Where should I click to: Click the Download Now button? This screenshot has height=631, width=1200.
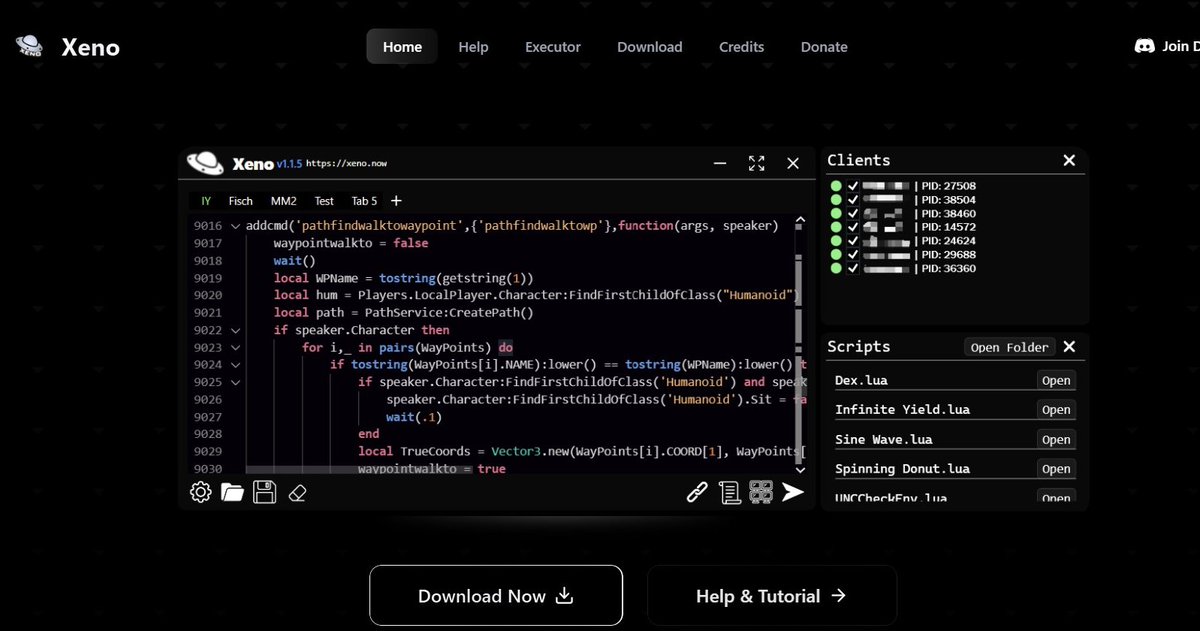(496, 596)
